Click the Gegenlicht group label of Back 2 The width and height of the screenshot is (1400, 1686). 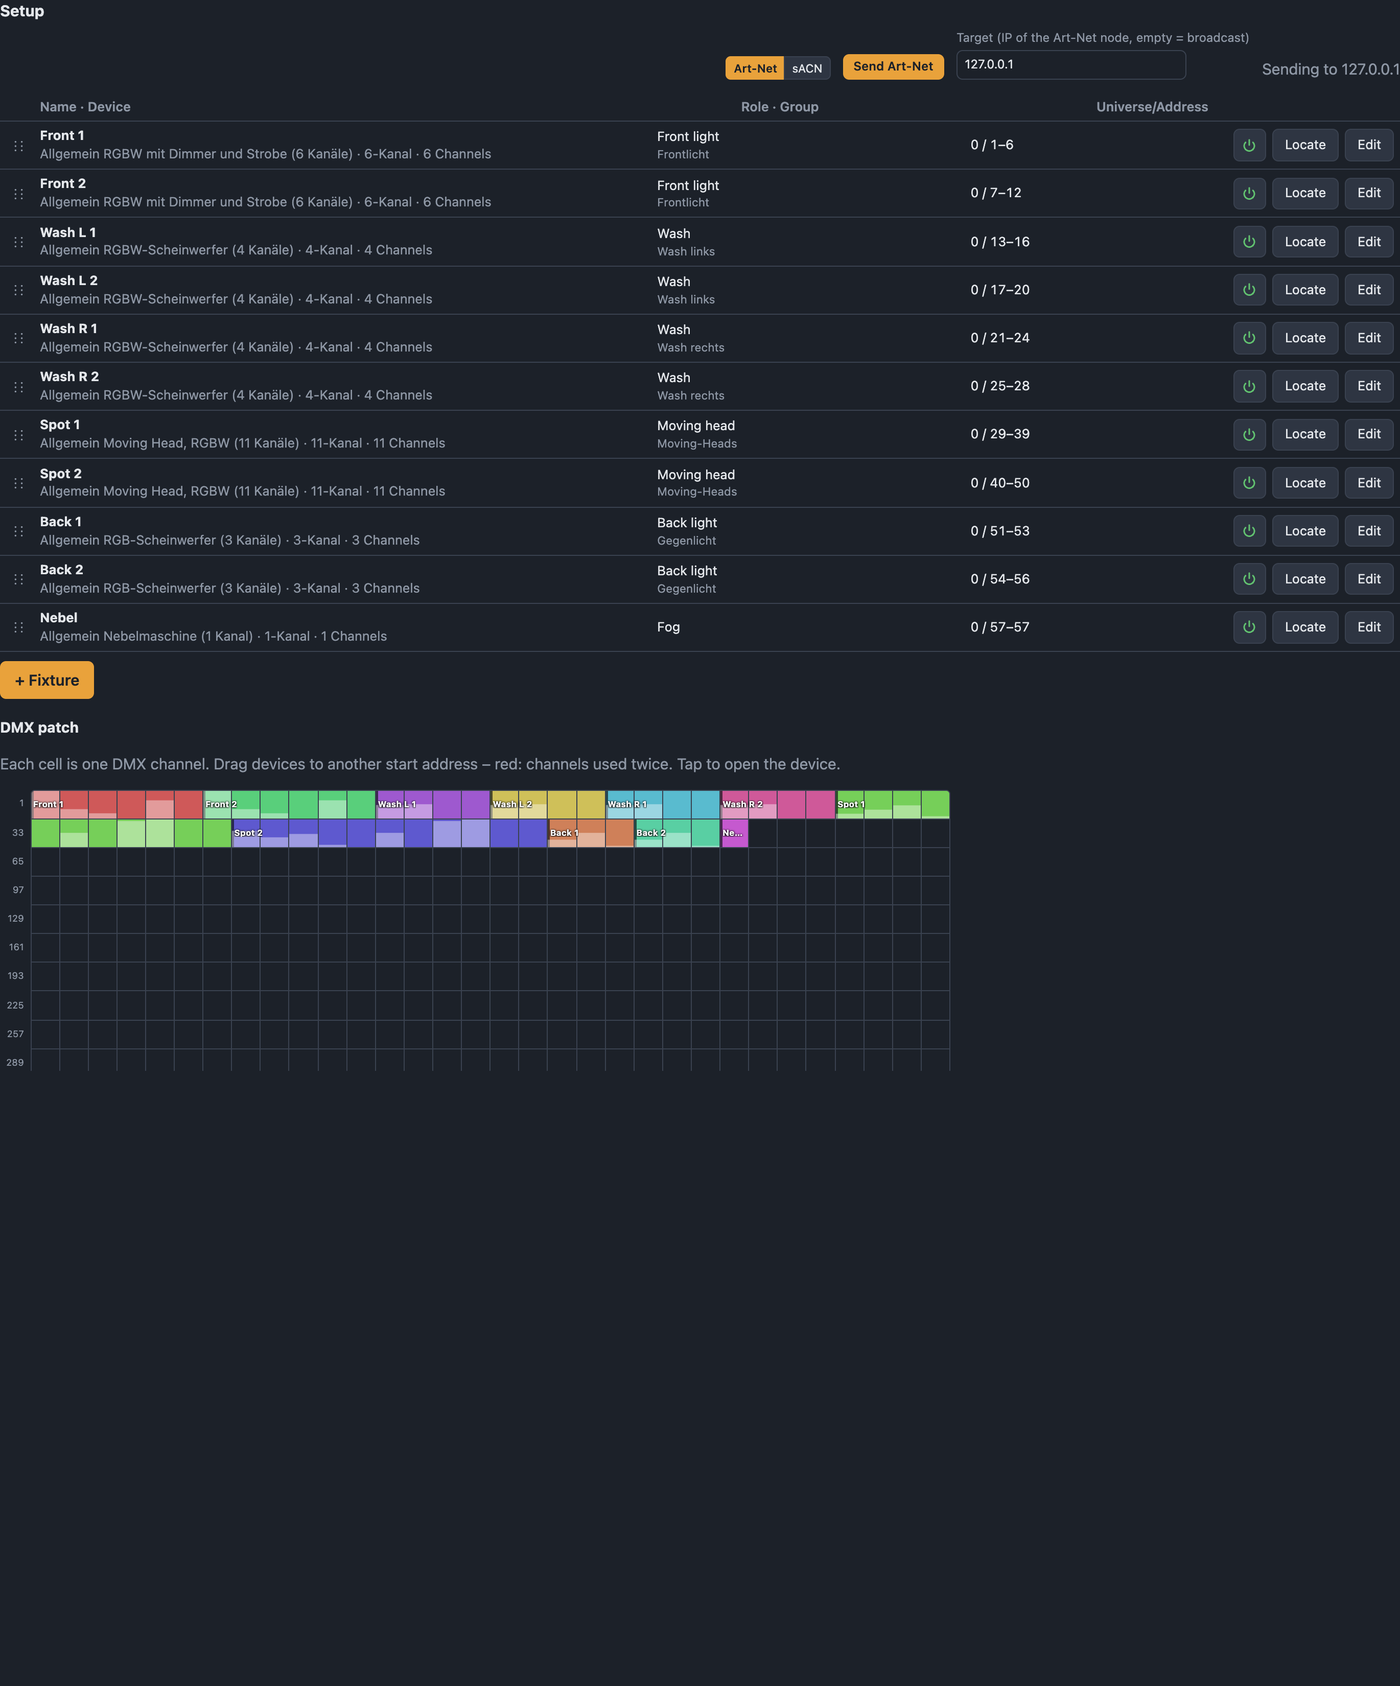tap(687, 589)
